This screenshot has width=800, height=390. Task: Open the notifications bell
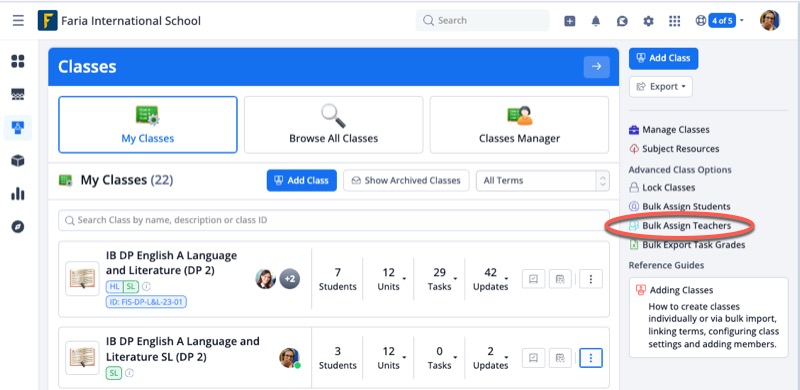pyautogui.click(x=595, y=21)
